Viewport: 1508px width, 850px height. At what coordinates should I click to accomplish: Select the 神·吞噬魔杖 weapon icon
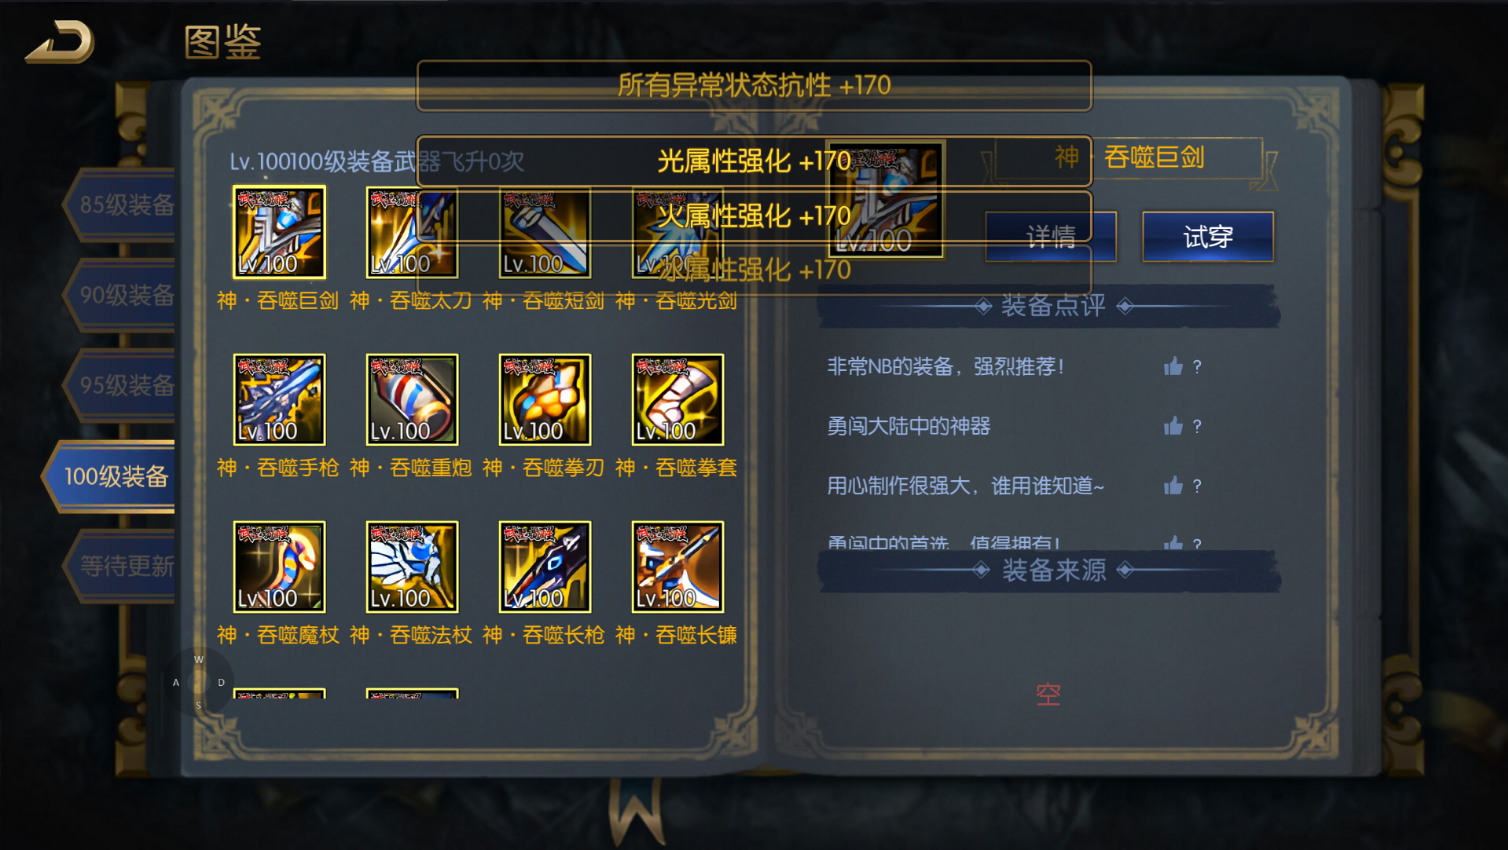tap(279, 566)
